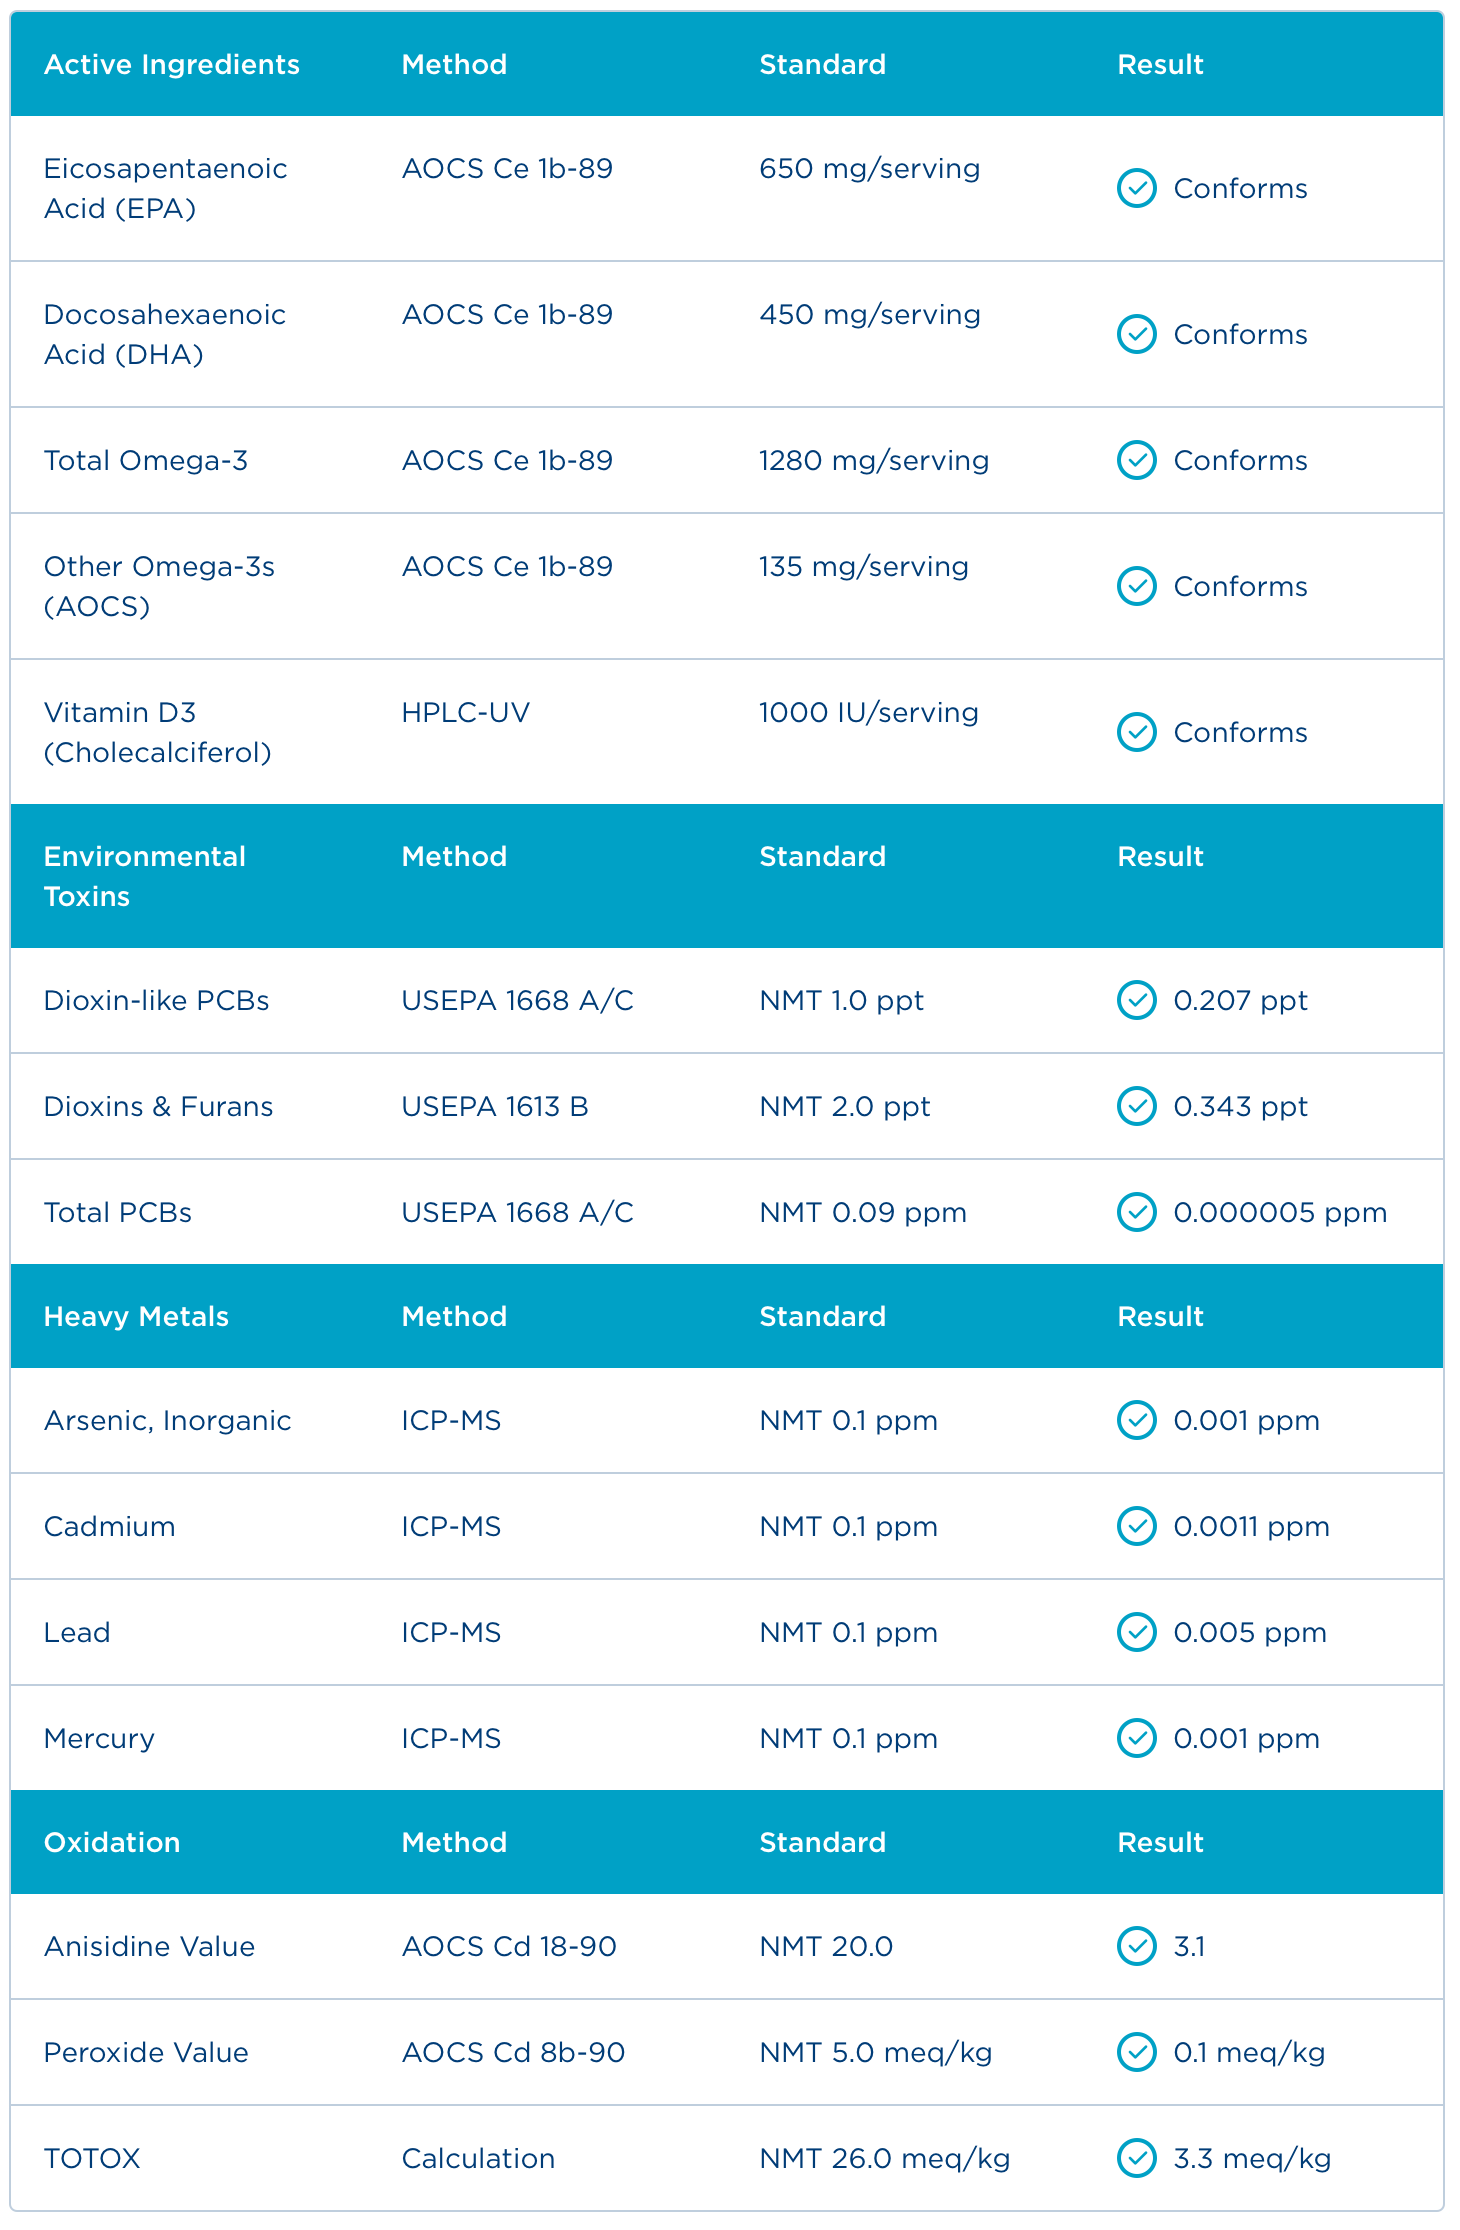The image size is (1460, 2230).
Task: Click the HPLC-UV method cell
Action: coord(465,712)
